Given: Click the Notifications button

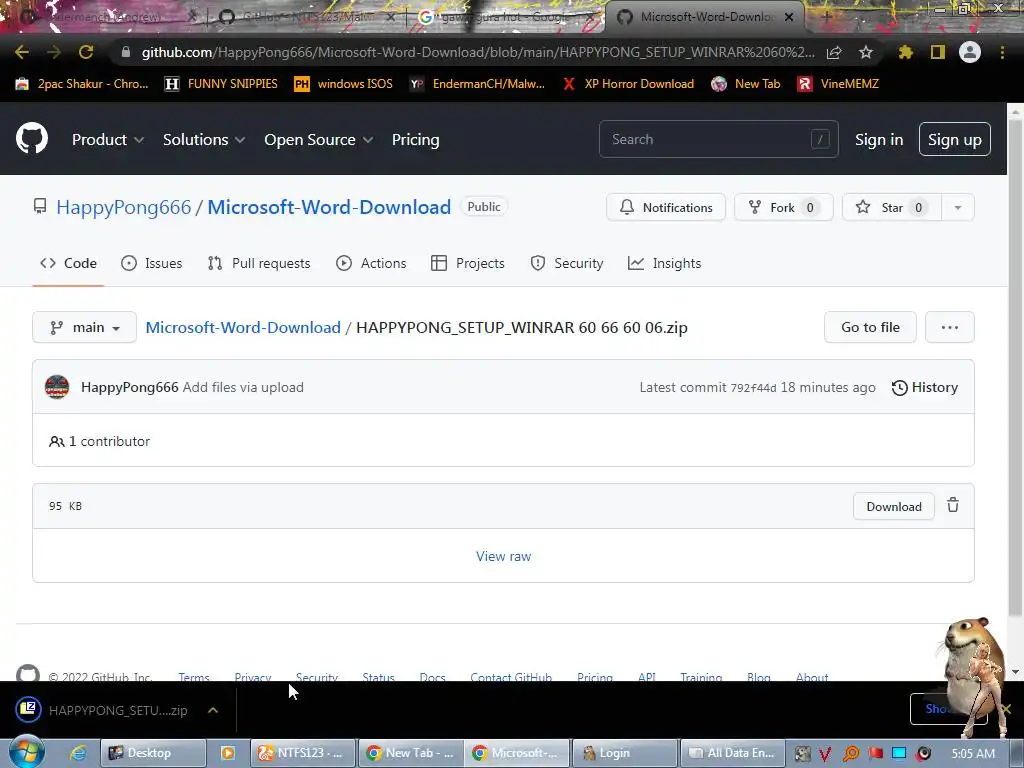Looking at the screenshot, I should [665, 207].
